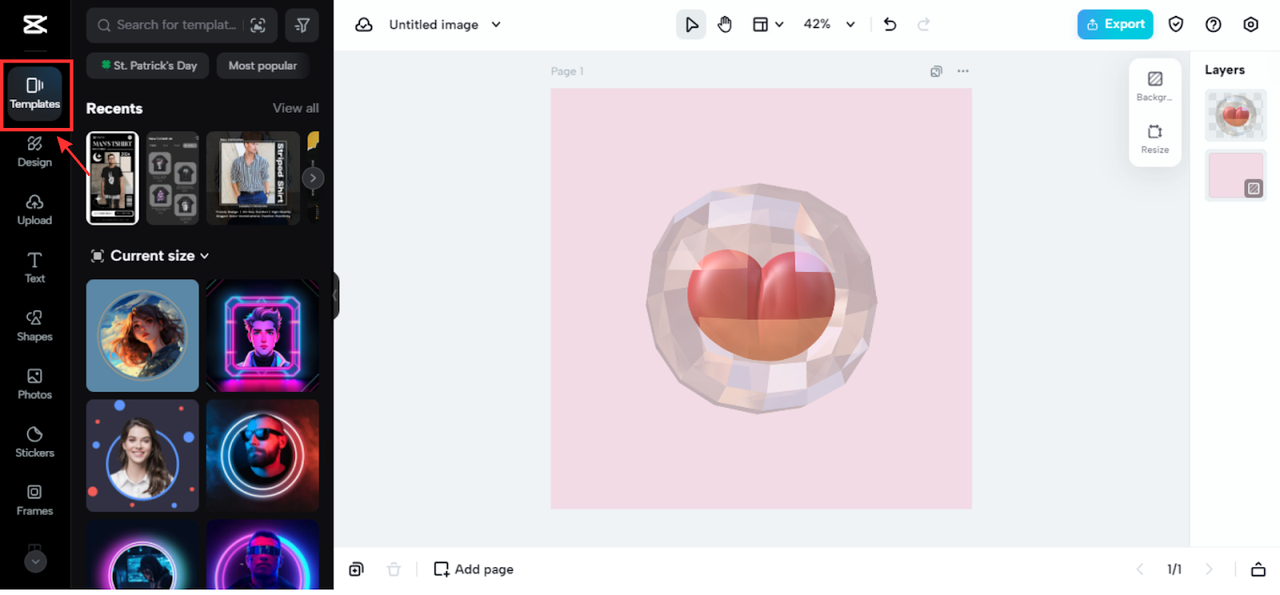Select the pink background layer thumbnail
Screen dimensions: 1280x595
1236,175
